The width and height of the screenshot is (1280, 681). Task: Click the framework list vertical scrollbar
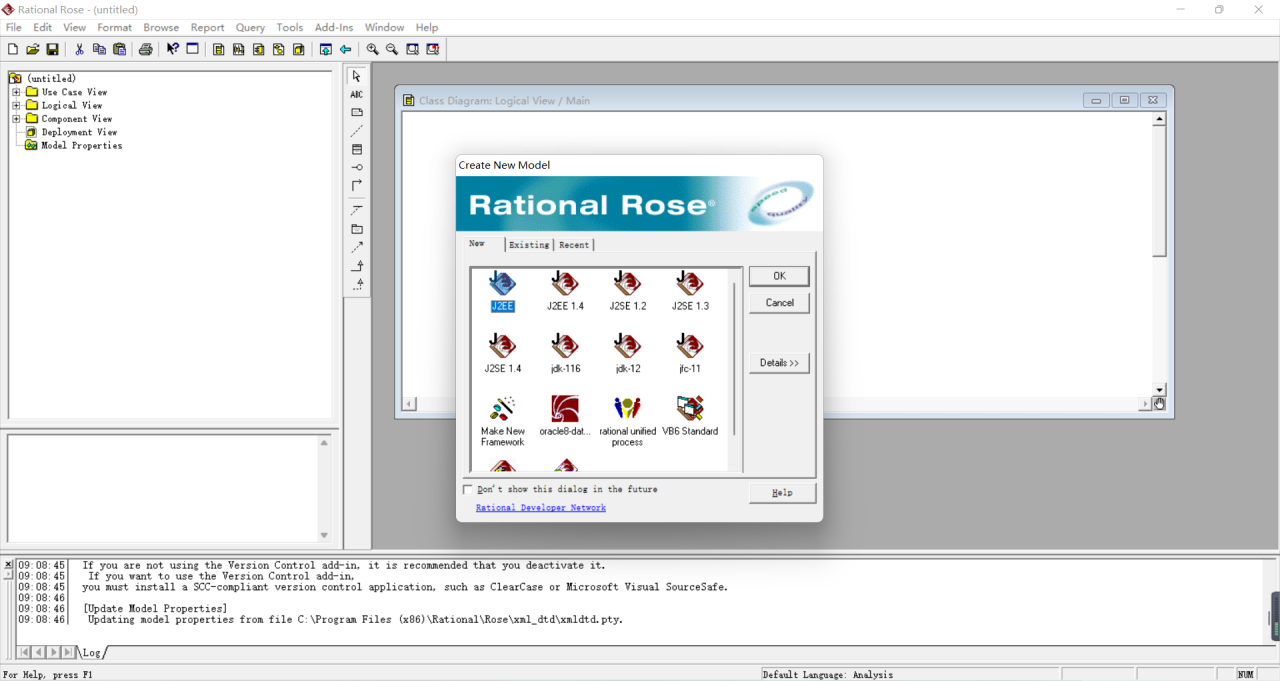(x=735, y=360)
